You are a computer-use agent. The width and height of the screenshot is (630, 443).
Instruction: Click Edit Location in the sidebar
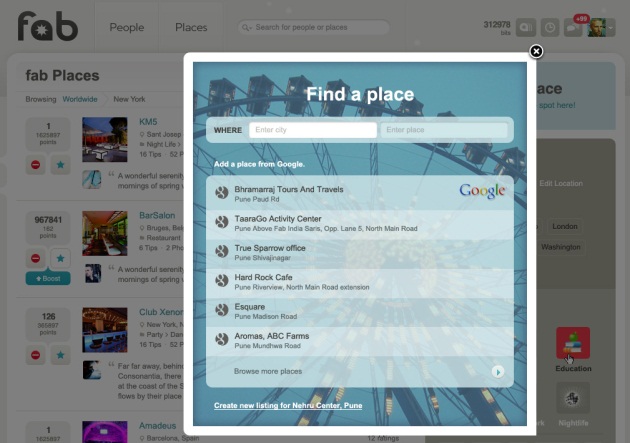561,184
